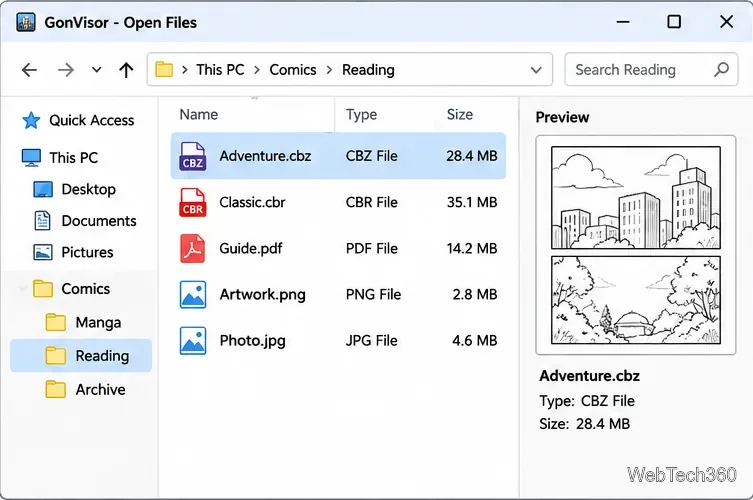Click the This PC monitor icon

(x=32, y=158)
